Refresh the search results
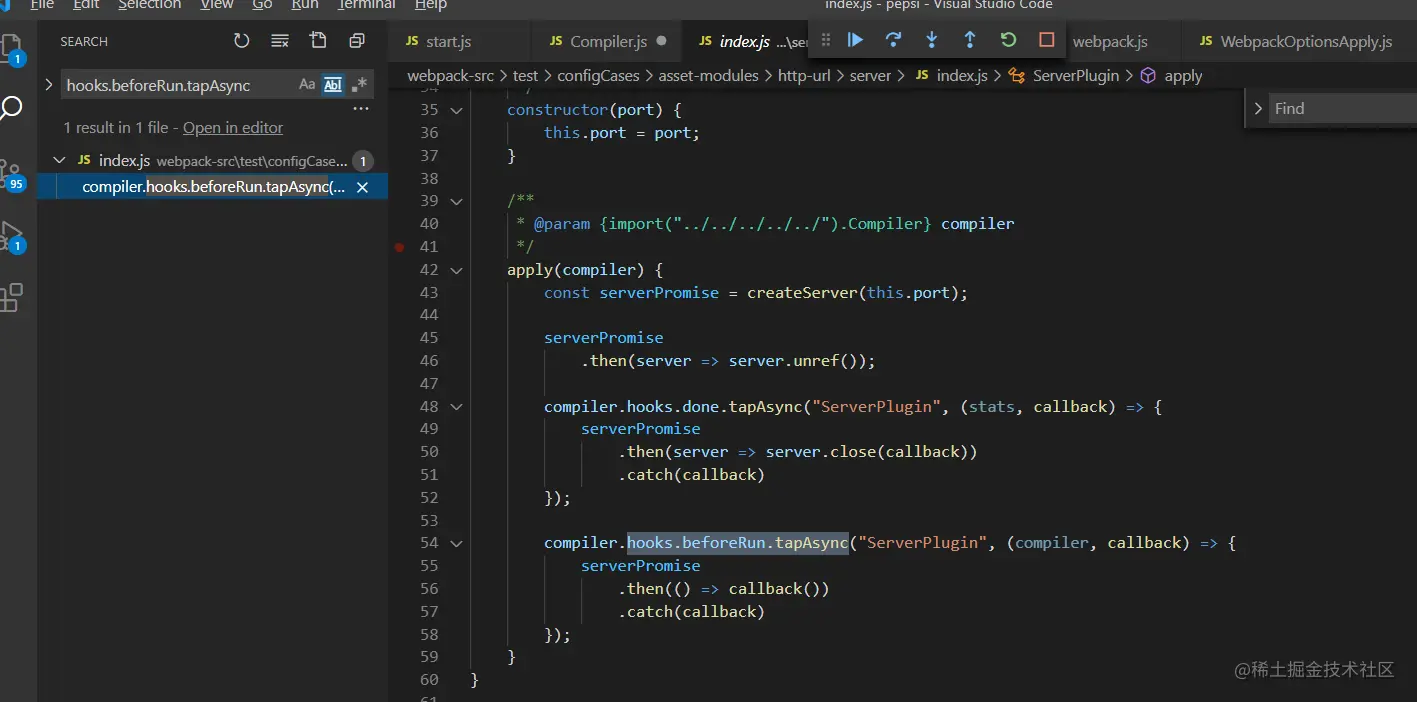This screenshot has width=1417, height=702. coord(242,41)
